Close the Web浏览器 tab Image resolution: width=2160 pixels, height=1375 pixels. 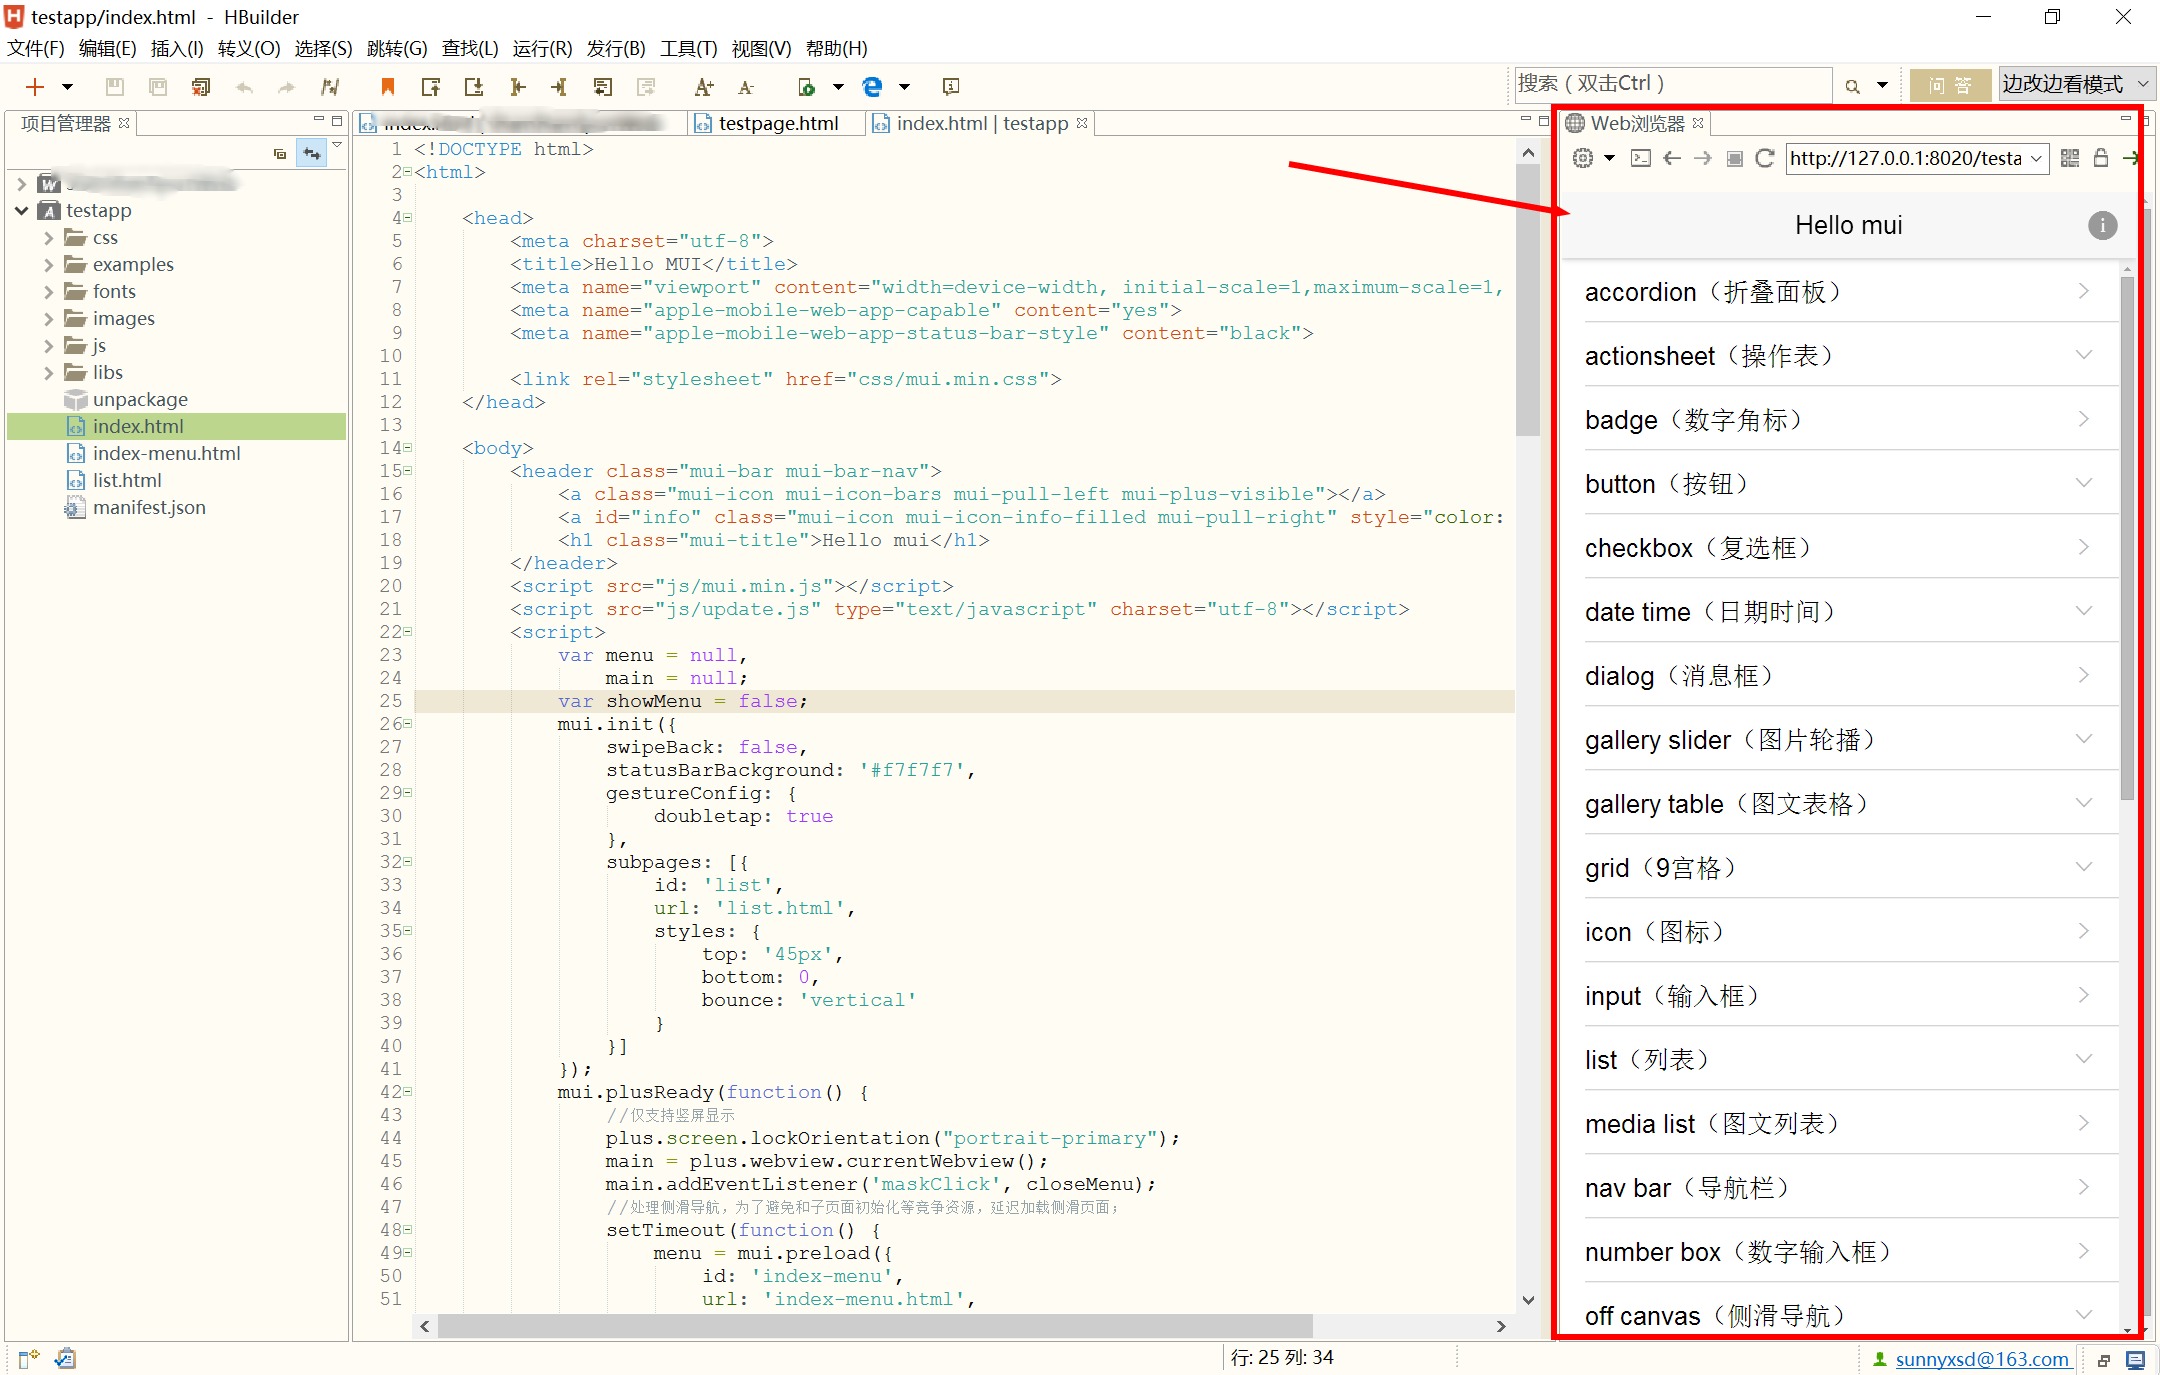click(1698, 123)
